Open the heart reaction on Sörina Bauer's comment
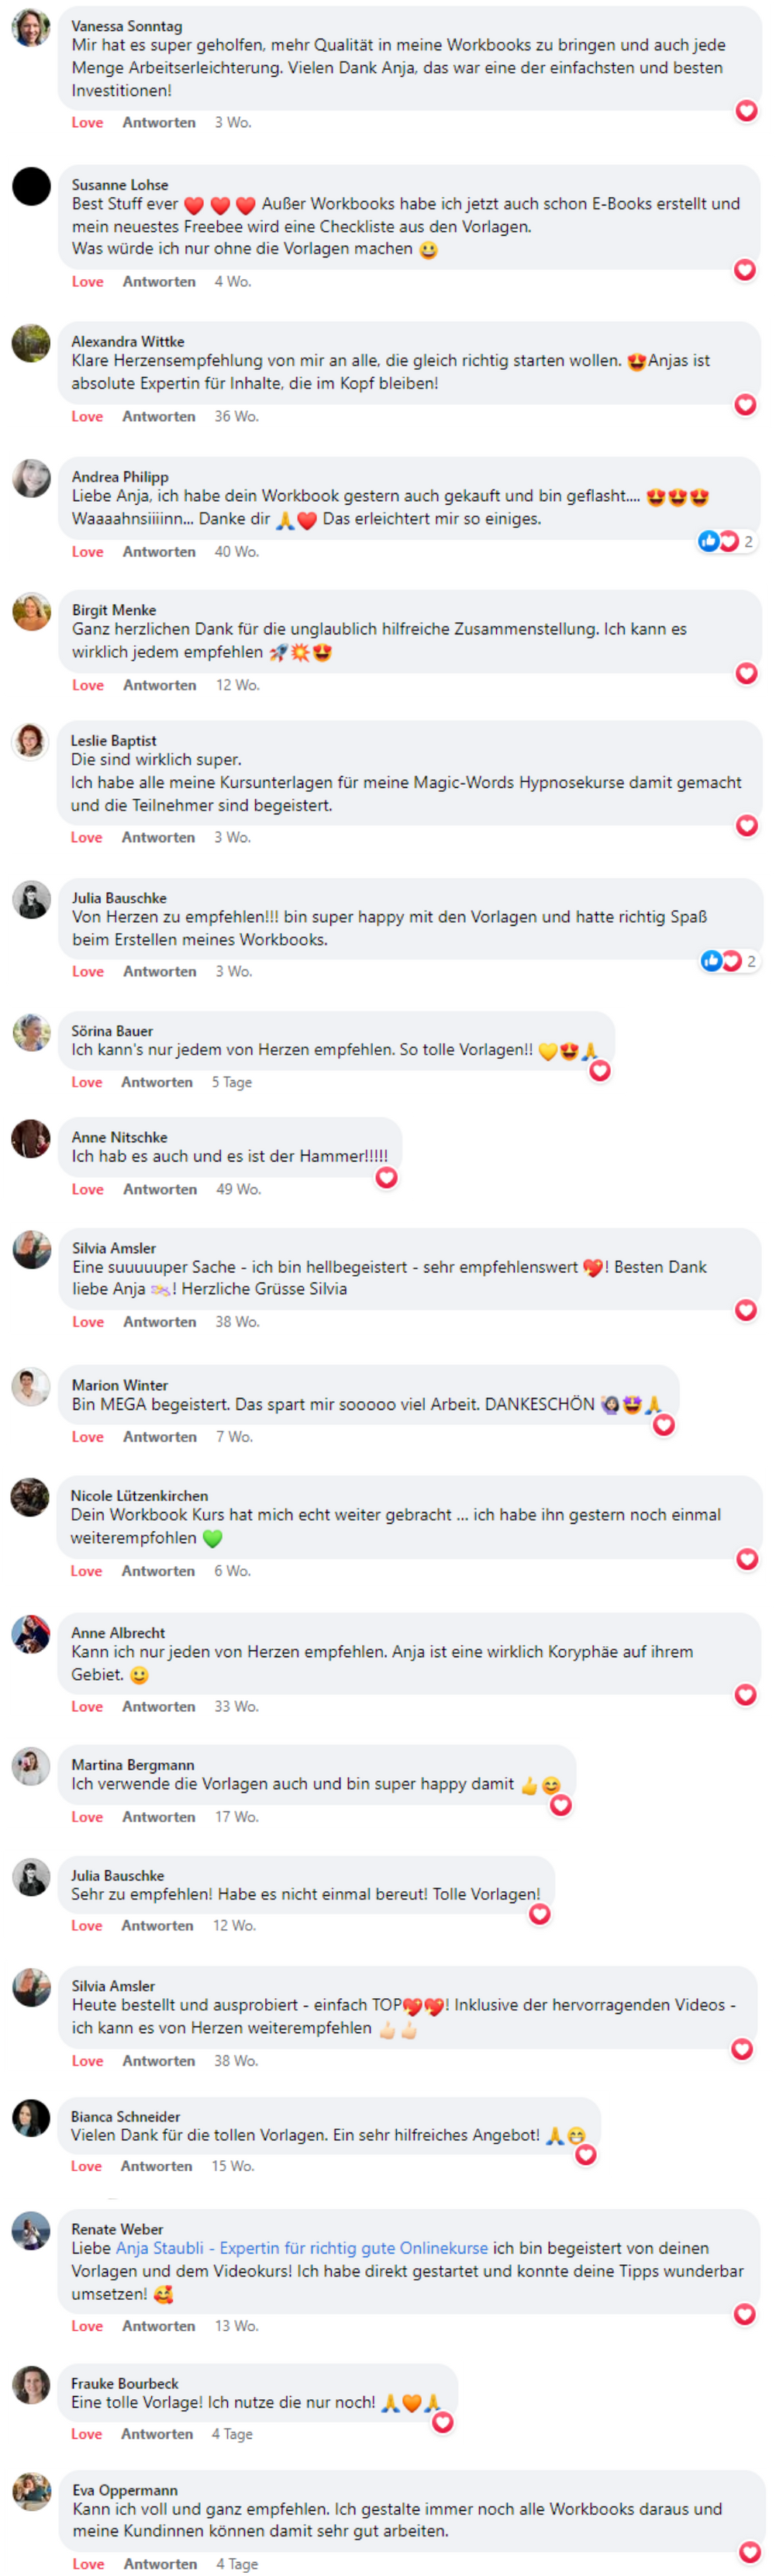 click(599, 1071)
